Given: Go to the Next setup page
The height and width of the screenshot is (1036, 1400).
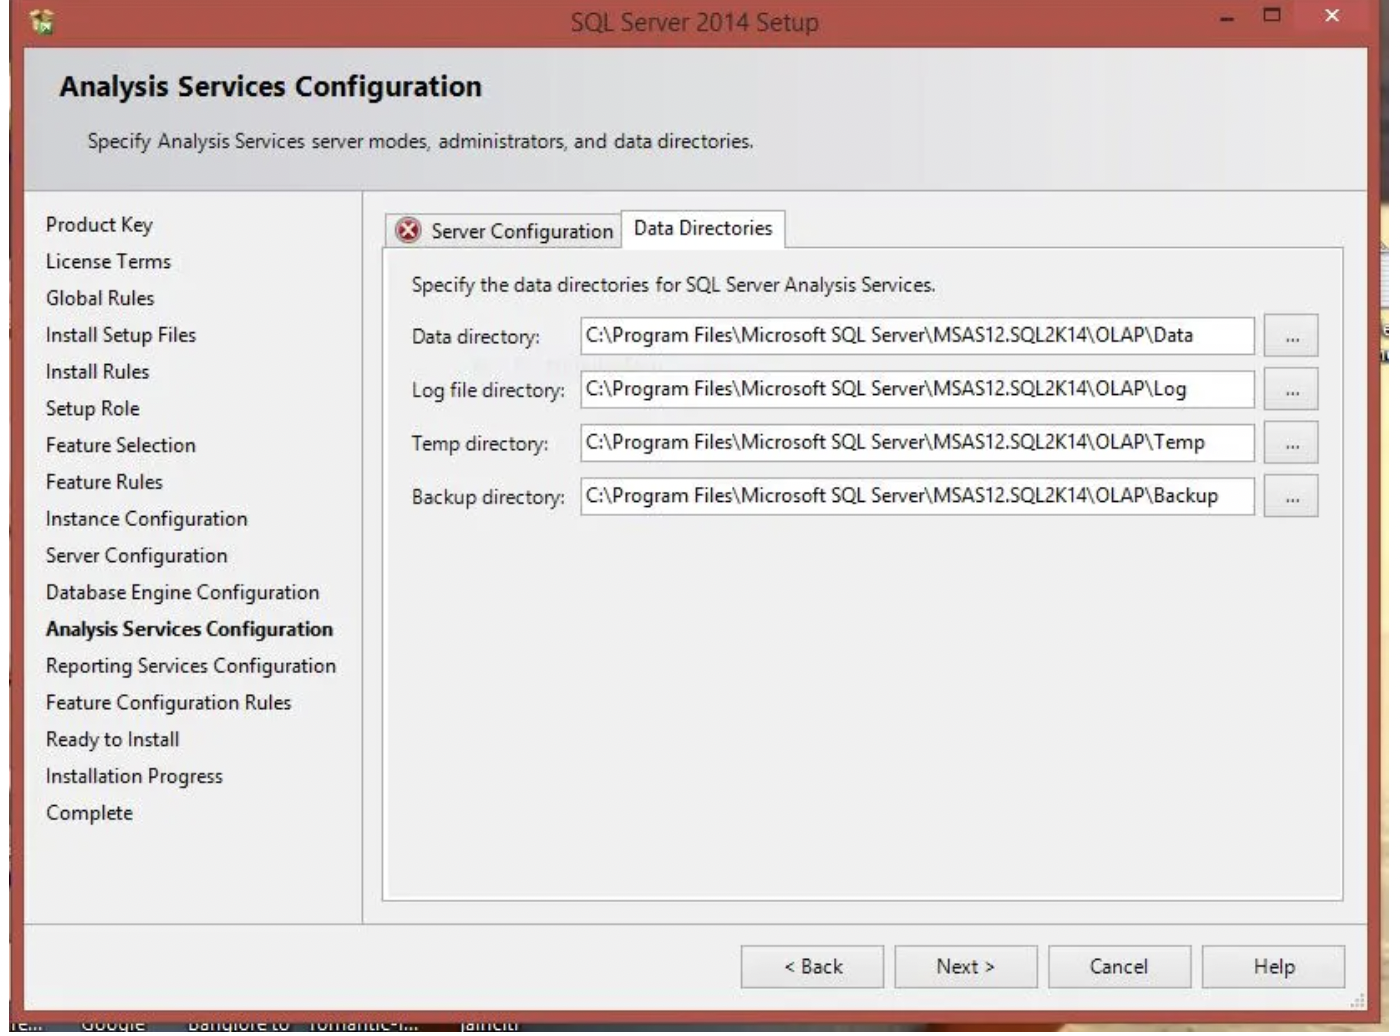Looking at the screenshot, I should pyautogui.click(x=966, y=967).
